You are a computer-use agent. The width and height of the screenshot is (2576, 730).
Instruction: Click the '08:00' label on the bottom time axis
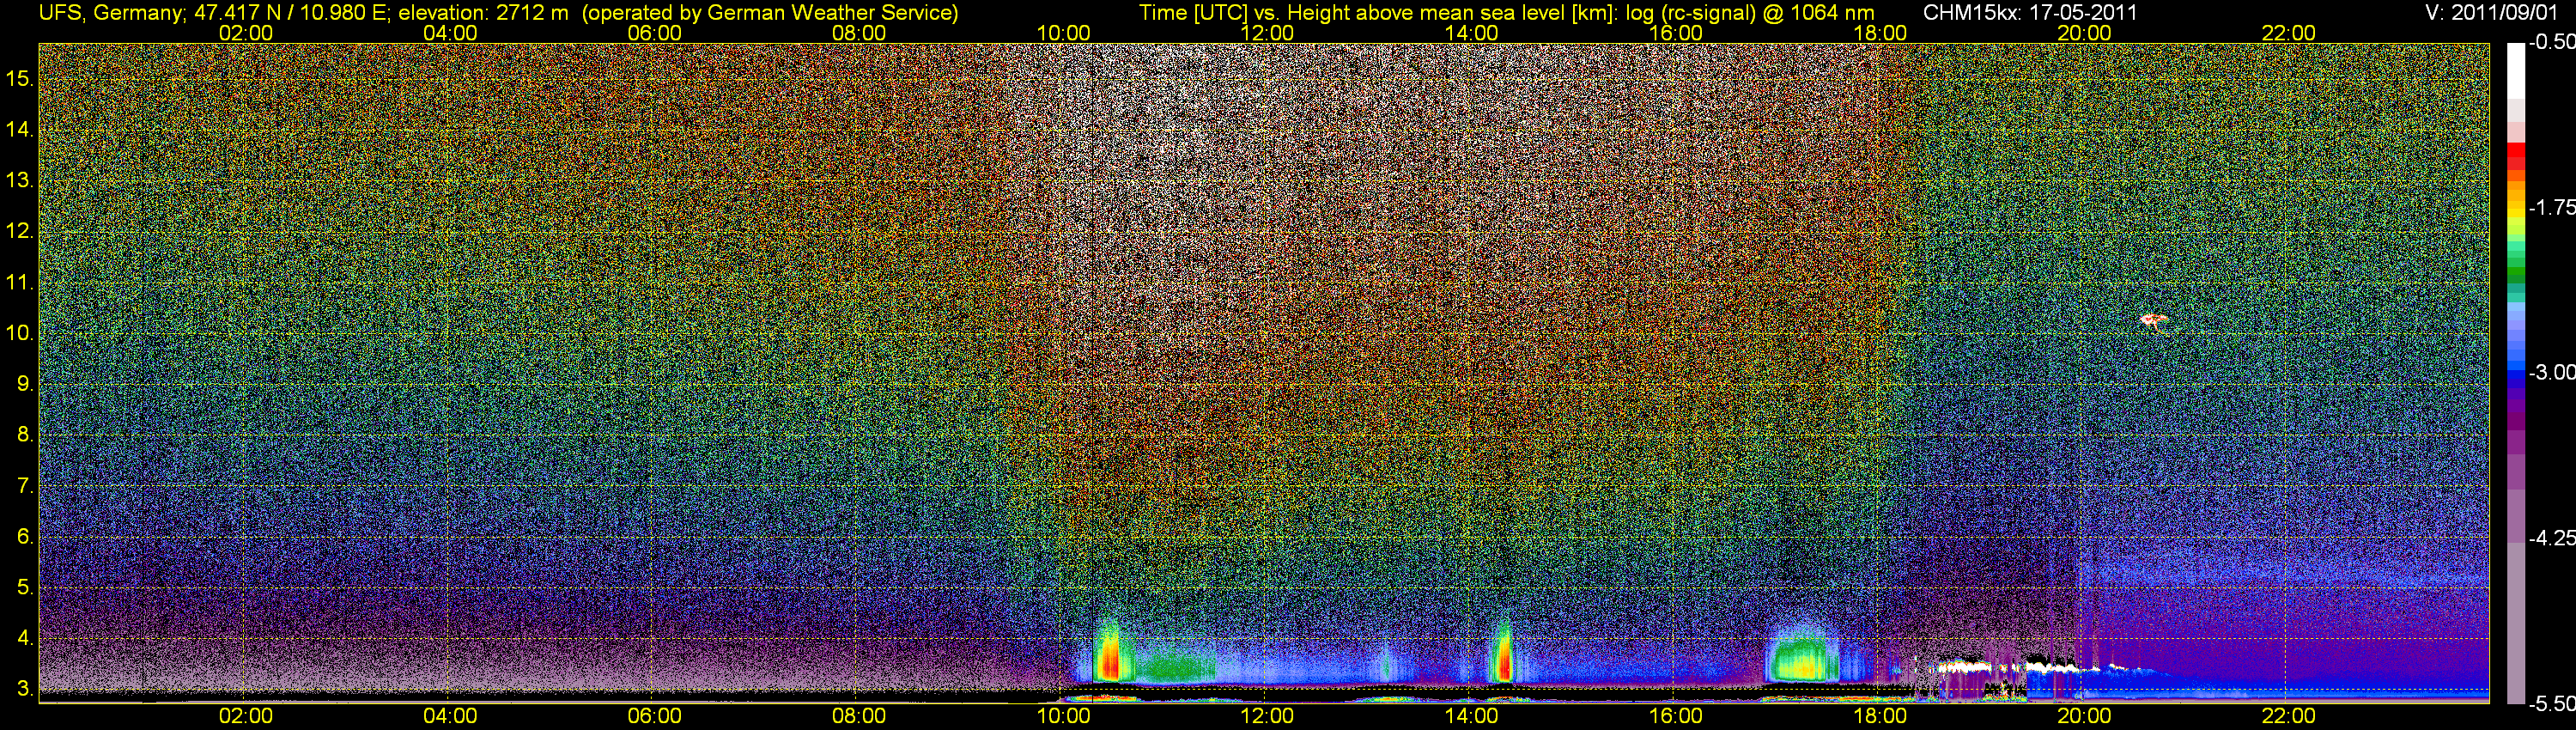click(859, 716)
